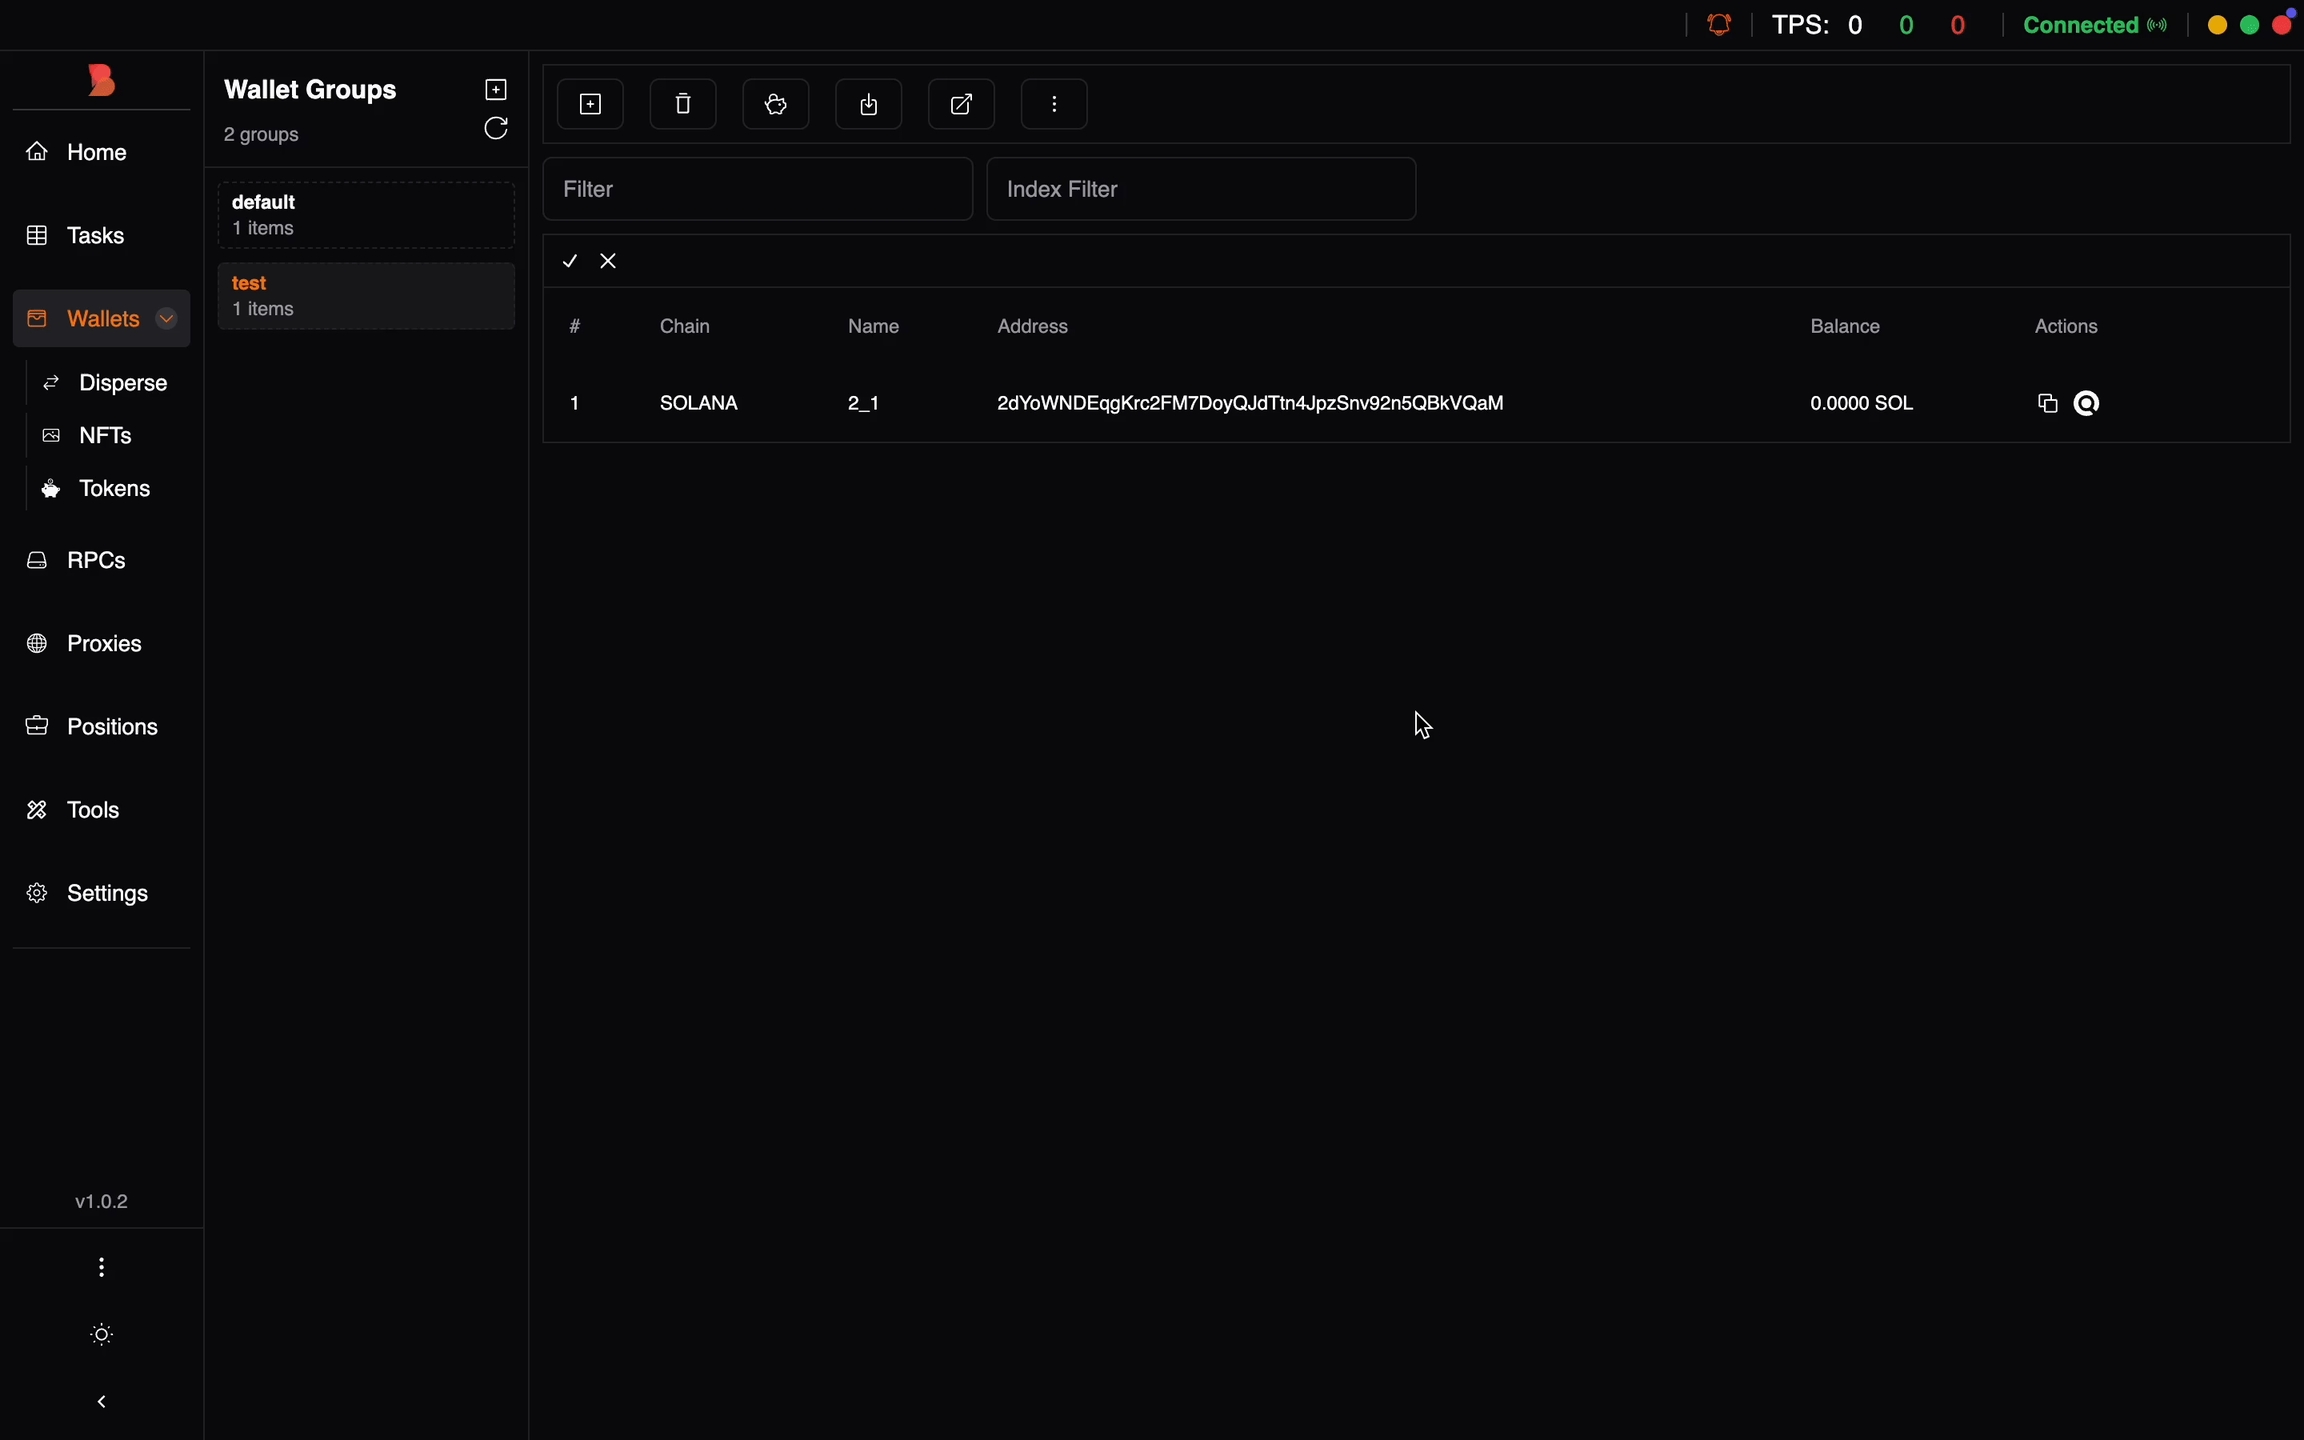Image resolution: width=2304 pixels, height=1440 pixels.
Task: Click the trash delete toolbar icon
Action: tap(683, 104)
